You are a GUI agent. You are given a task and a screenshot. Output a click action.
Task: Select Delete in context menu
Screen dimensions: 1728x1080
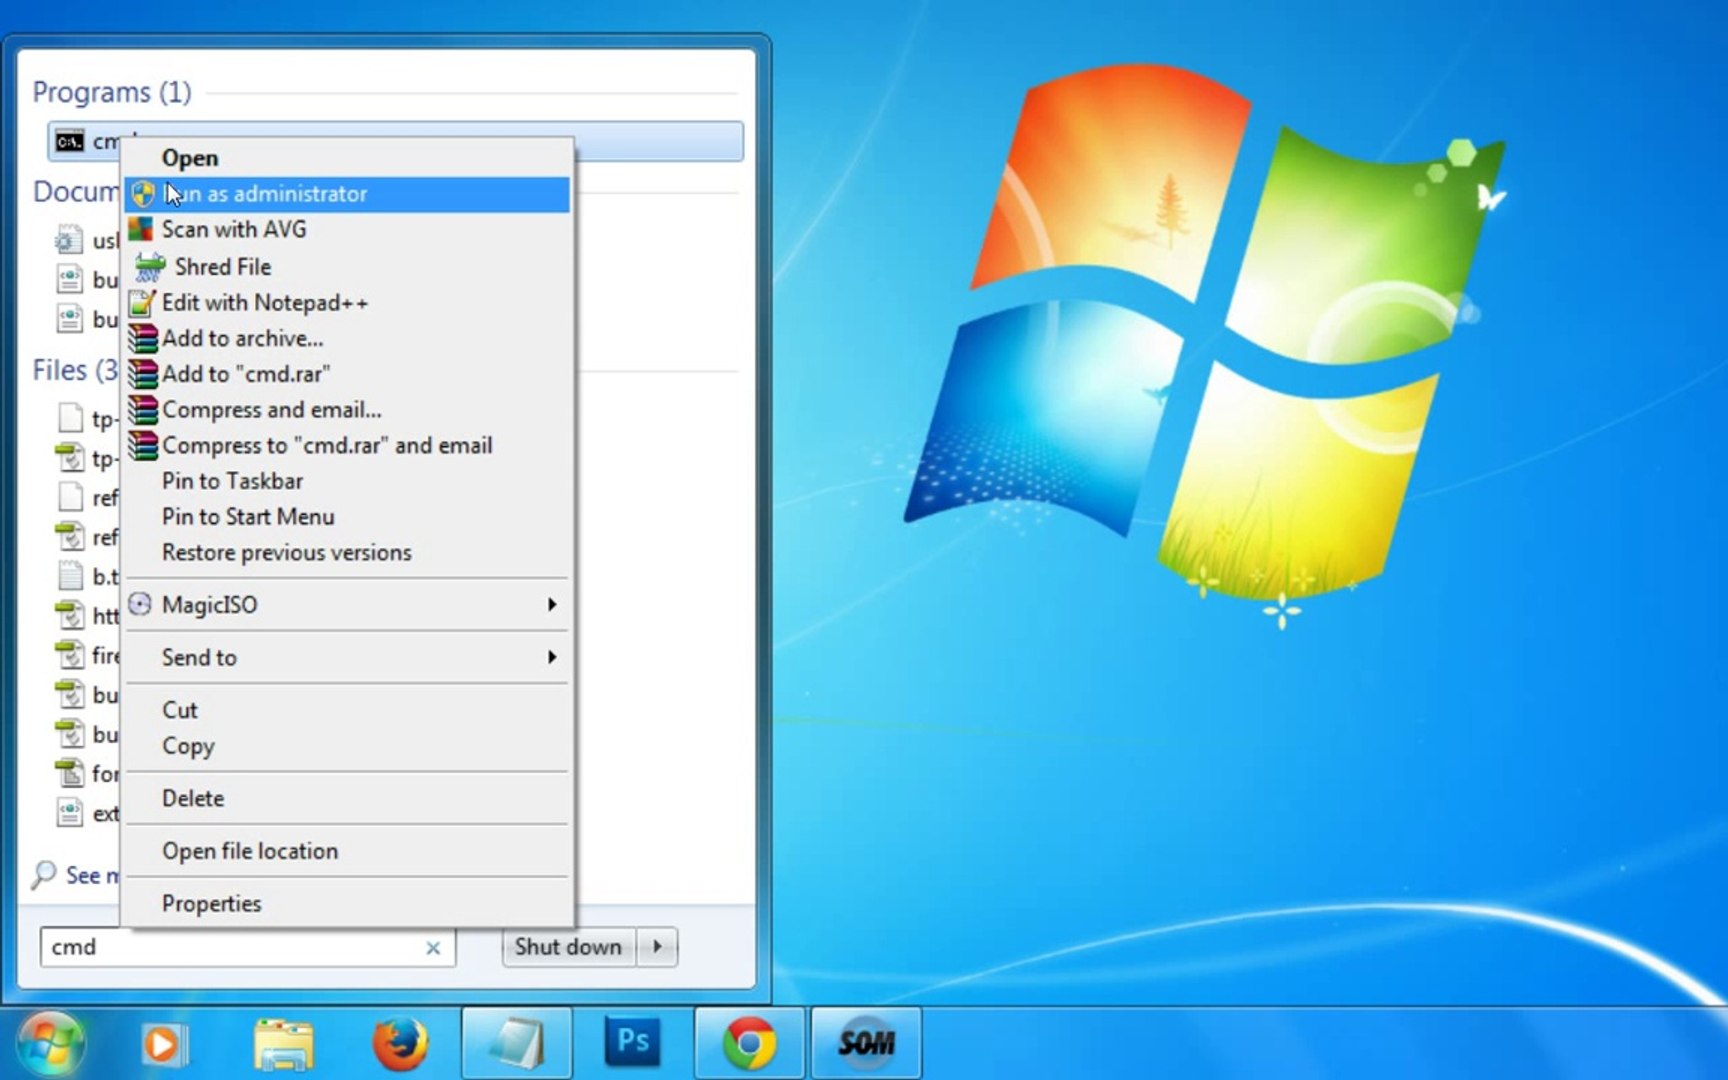[347, 799]
